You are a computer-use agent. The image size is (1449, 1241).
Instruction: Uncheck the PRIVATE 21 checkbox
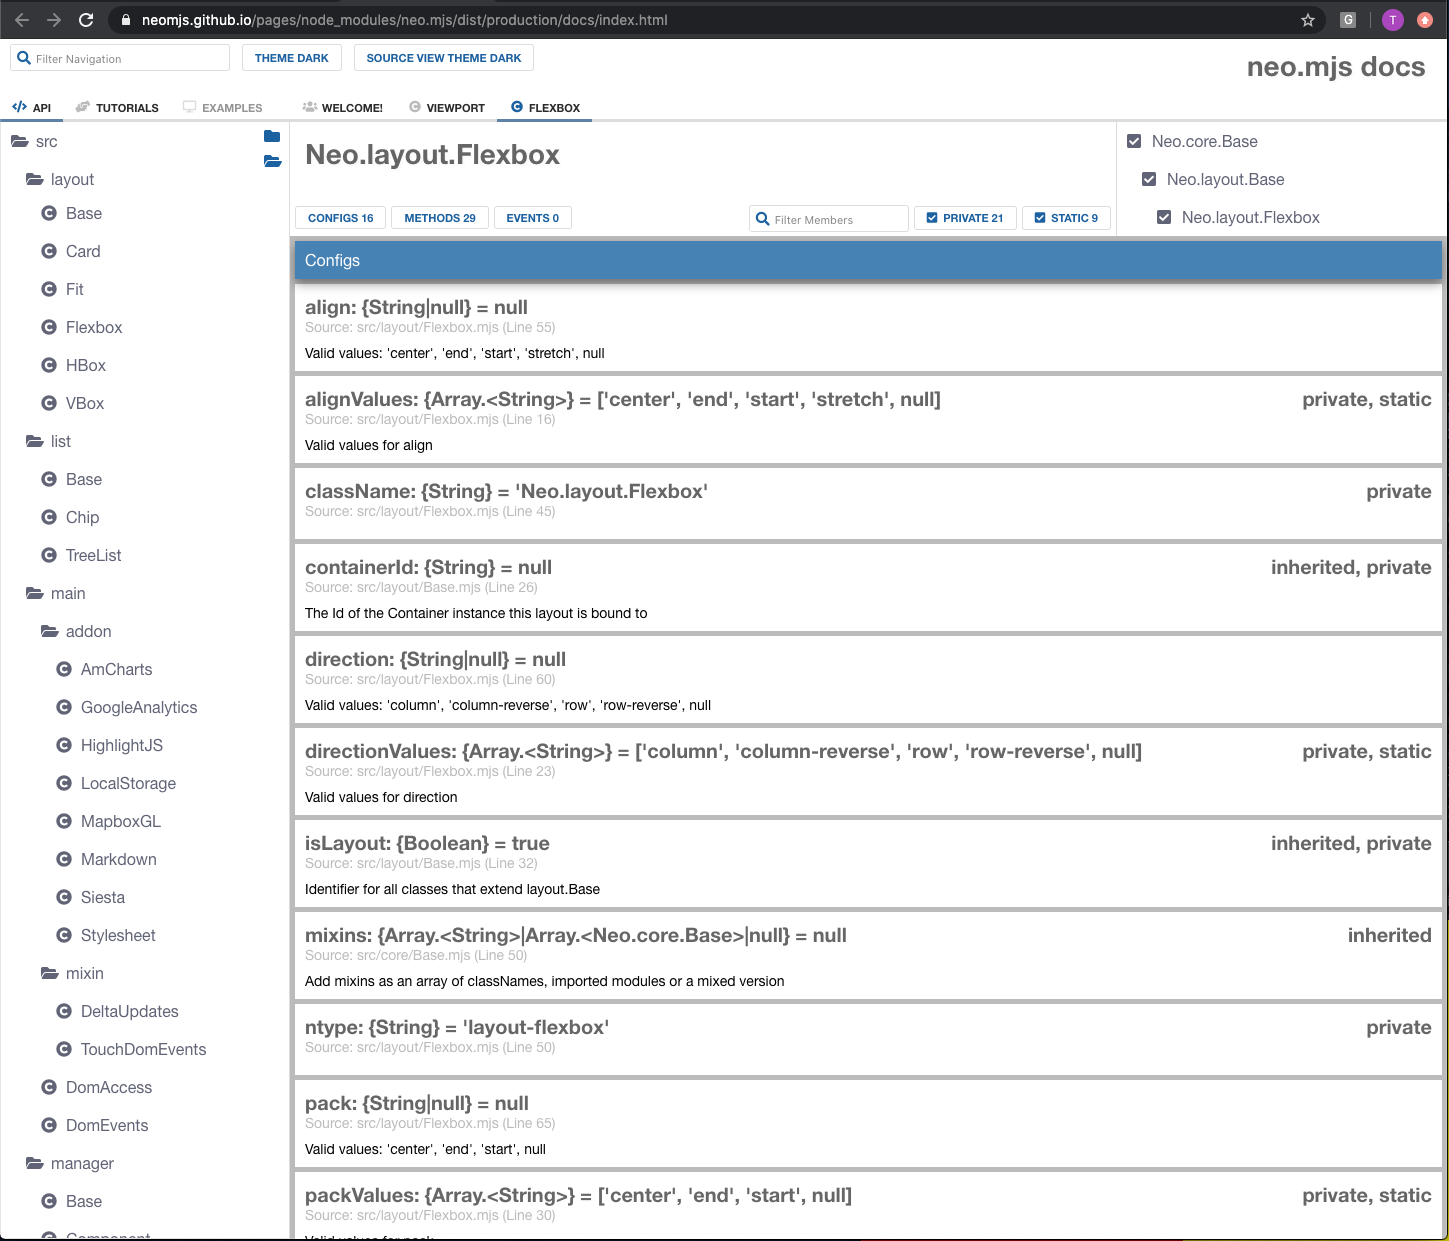coord(932,217)
